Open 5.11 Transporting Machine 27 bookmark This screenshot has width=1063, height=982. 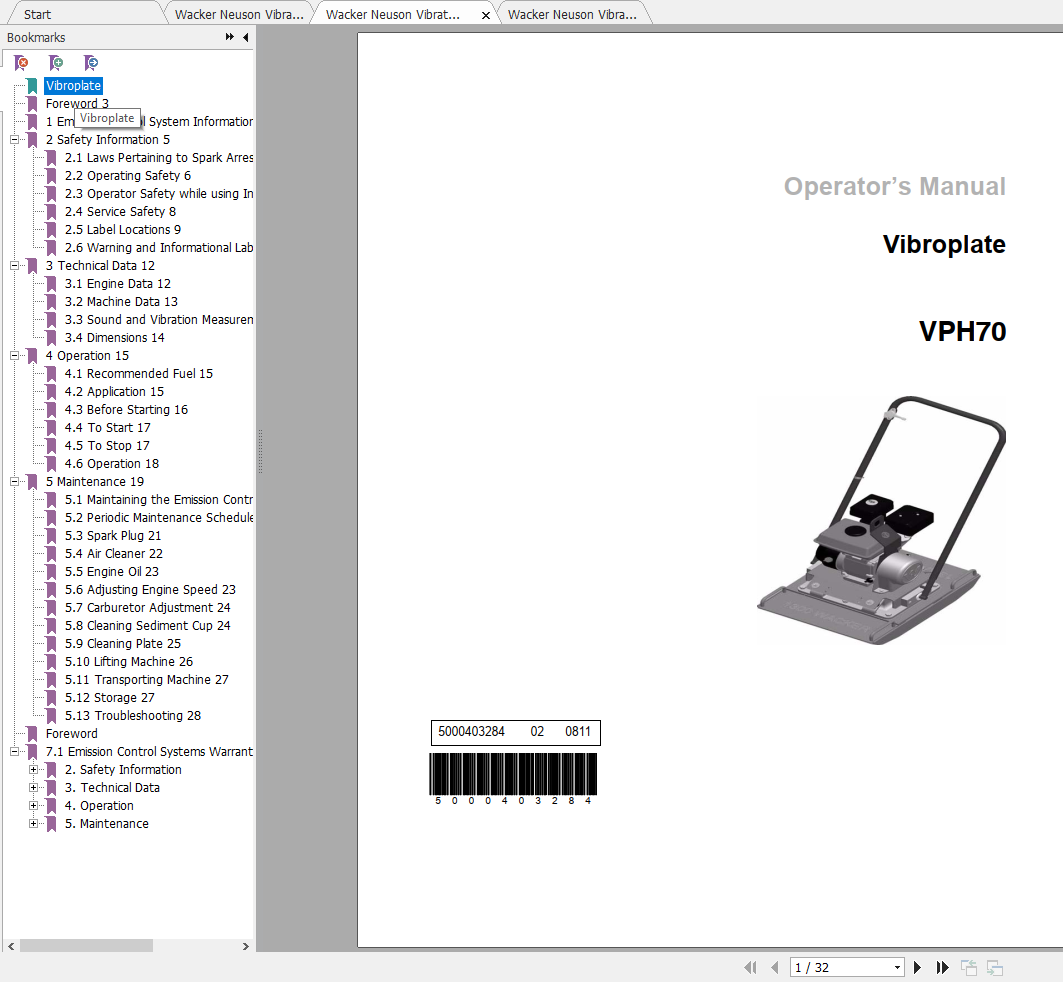[x=146, y=680]
